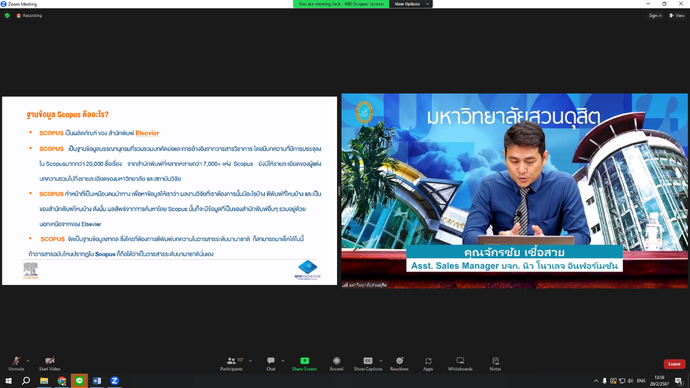Open the Chat panel

pos(271,363)
